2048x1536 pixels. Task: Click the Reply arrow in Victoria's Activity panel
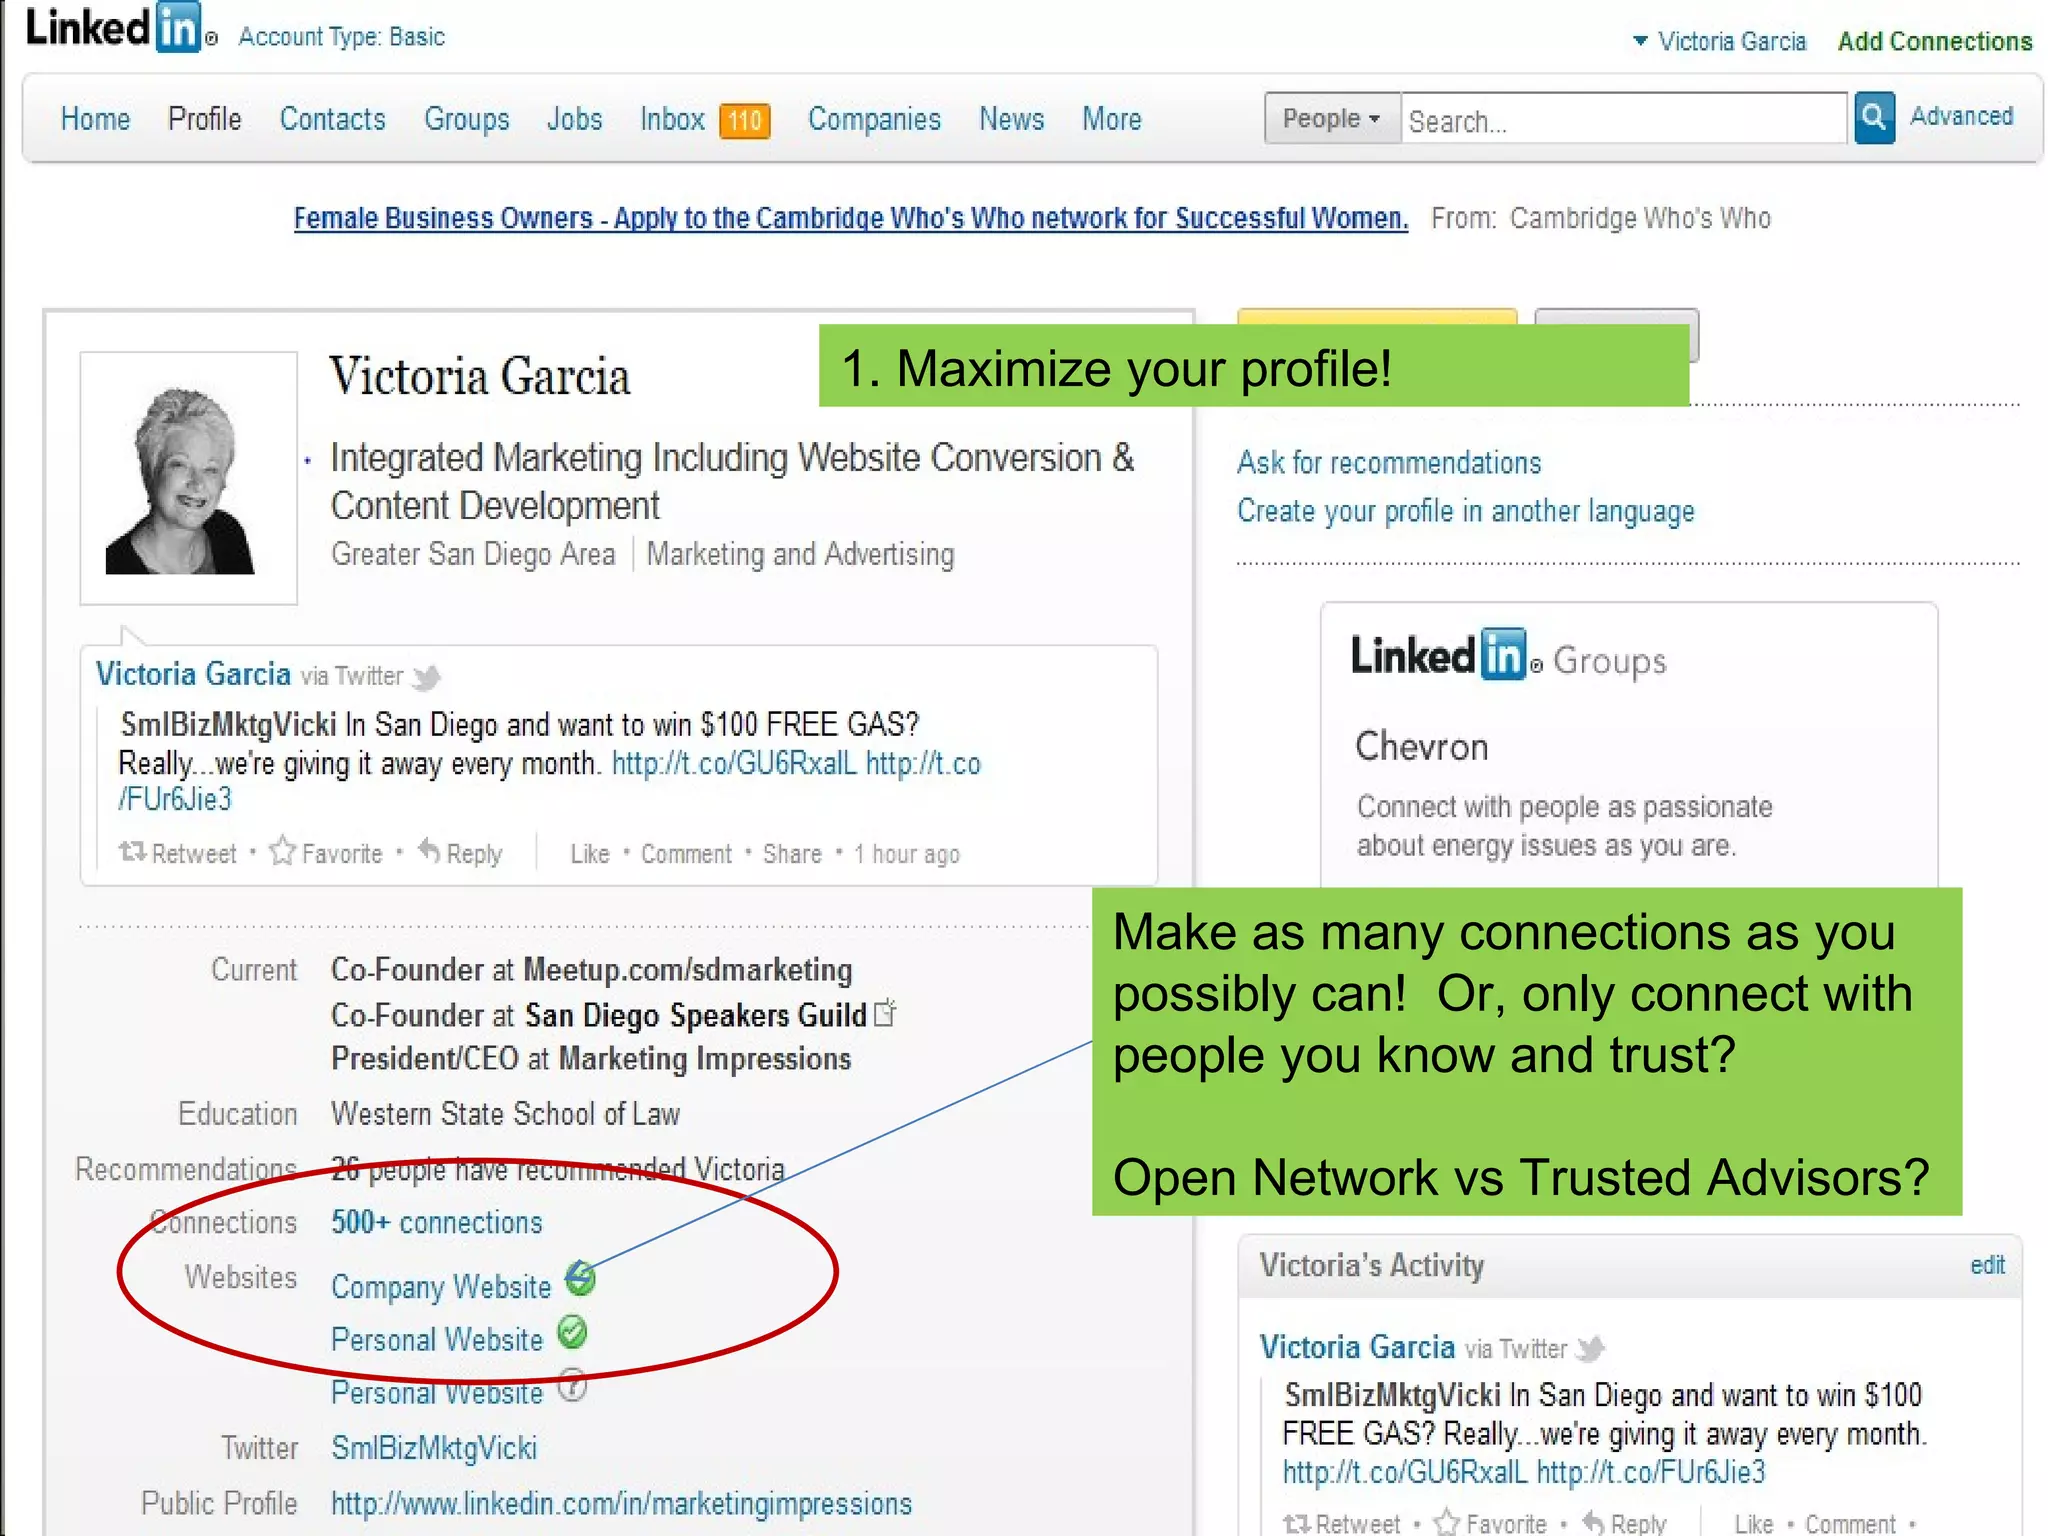[1594, 1522]
